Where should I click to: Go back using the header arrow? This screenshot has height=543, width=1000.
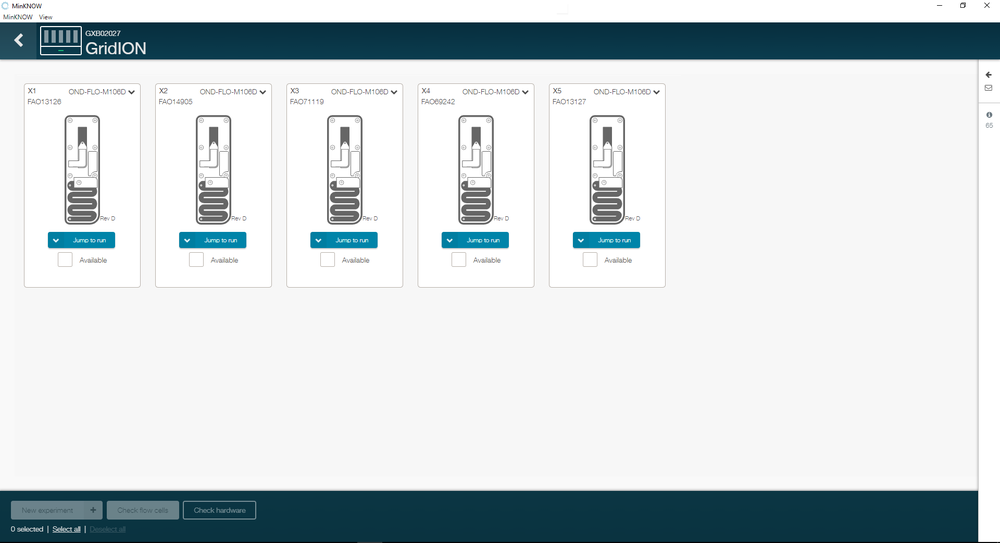[x=18, y=41]
